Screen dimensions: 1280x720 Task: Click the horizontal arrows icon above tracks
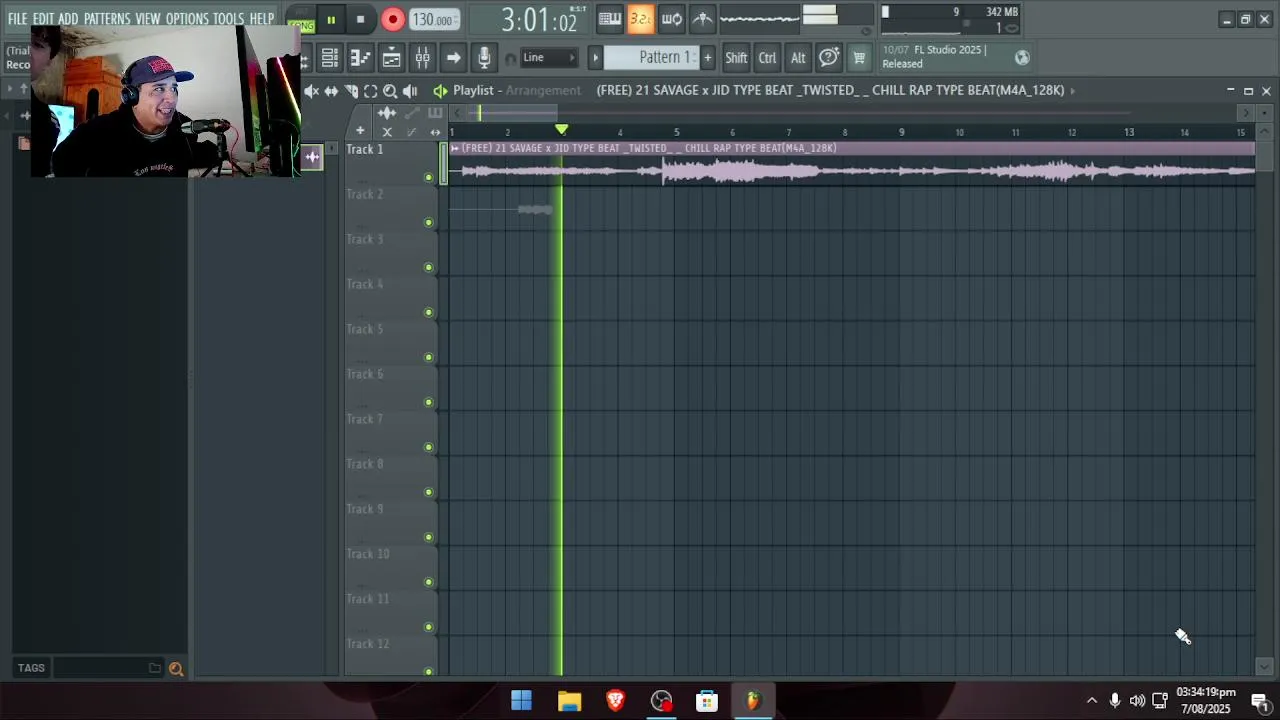coord(435,131)
